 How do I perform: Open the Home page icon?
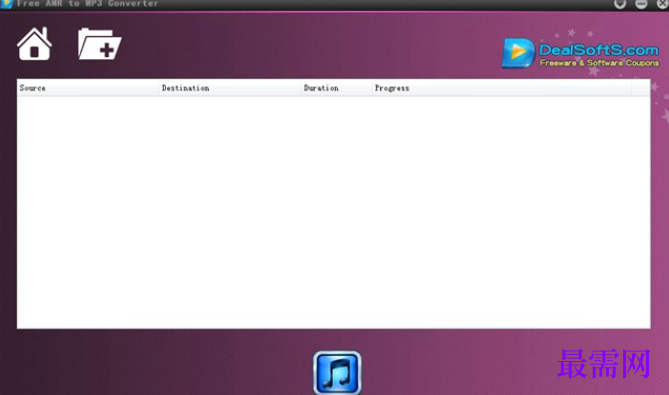(x=35, y=44)
